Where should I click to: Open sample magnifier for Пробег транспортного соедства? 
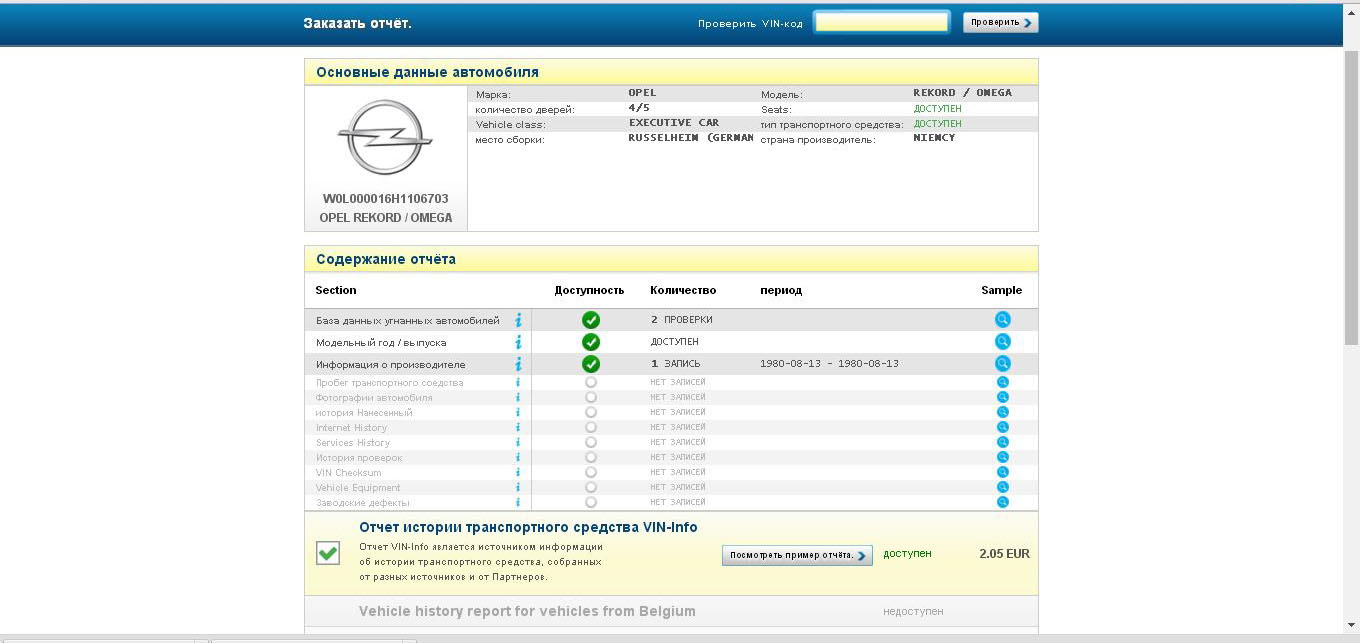pos(1002,382)
